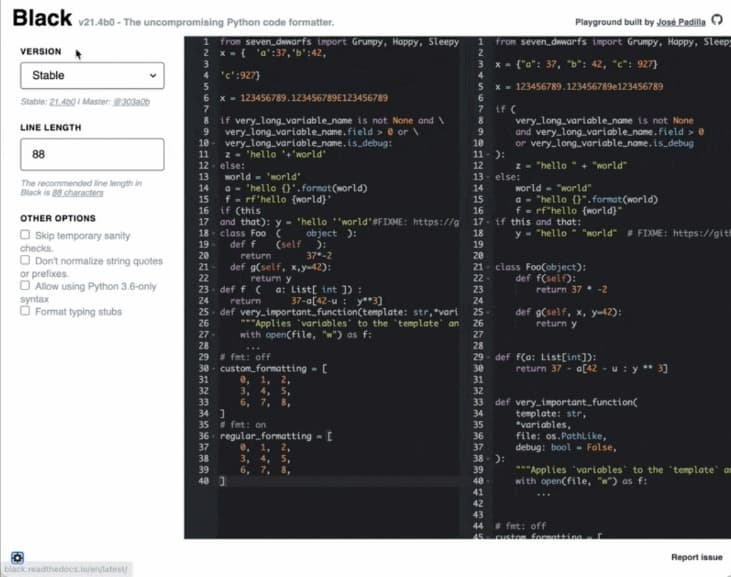Click input line 6 number 123456789.123456789E123456789
The width and height of the screenshot is (731, 577).
[x=314, y=98]
